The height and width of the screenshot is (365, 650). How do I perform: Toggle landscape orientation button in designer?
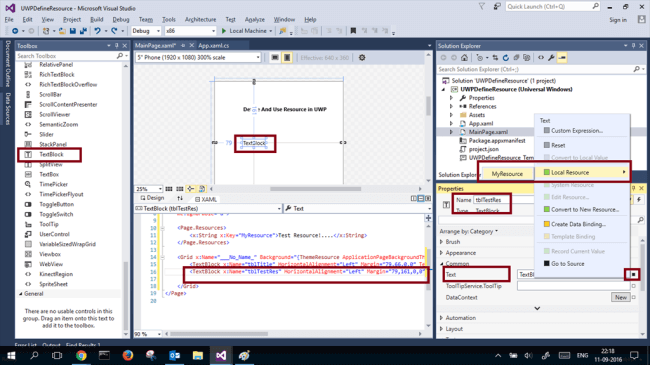click(x=275, y=58)
